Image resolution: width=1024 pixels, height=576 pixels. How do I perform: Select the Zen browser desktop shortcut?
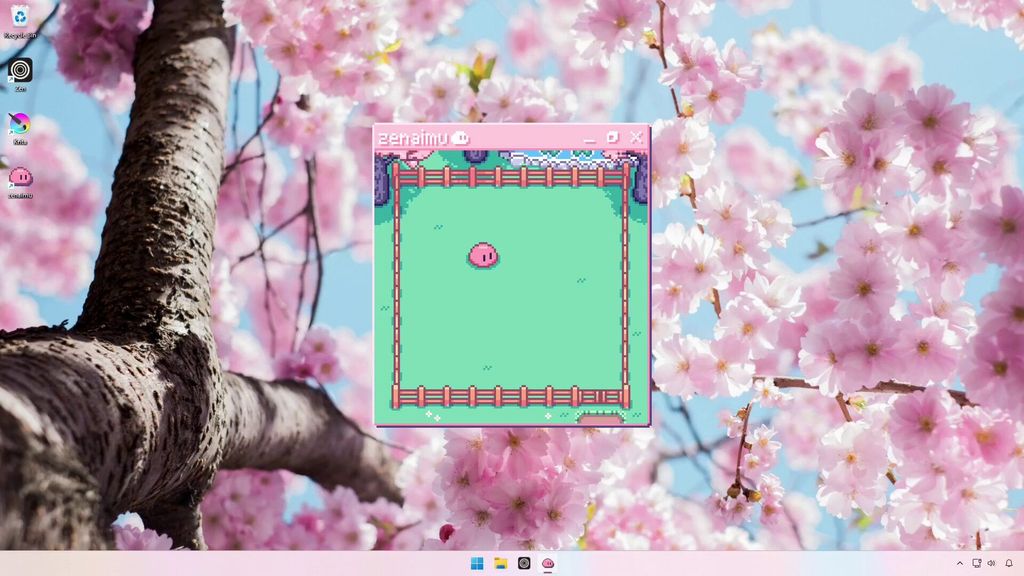point(20,75)
